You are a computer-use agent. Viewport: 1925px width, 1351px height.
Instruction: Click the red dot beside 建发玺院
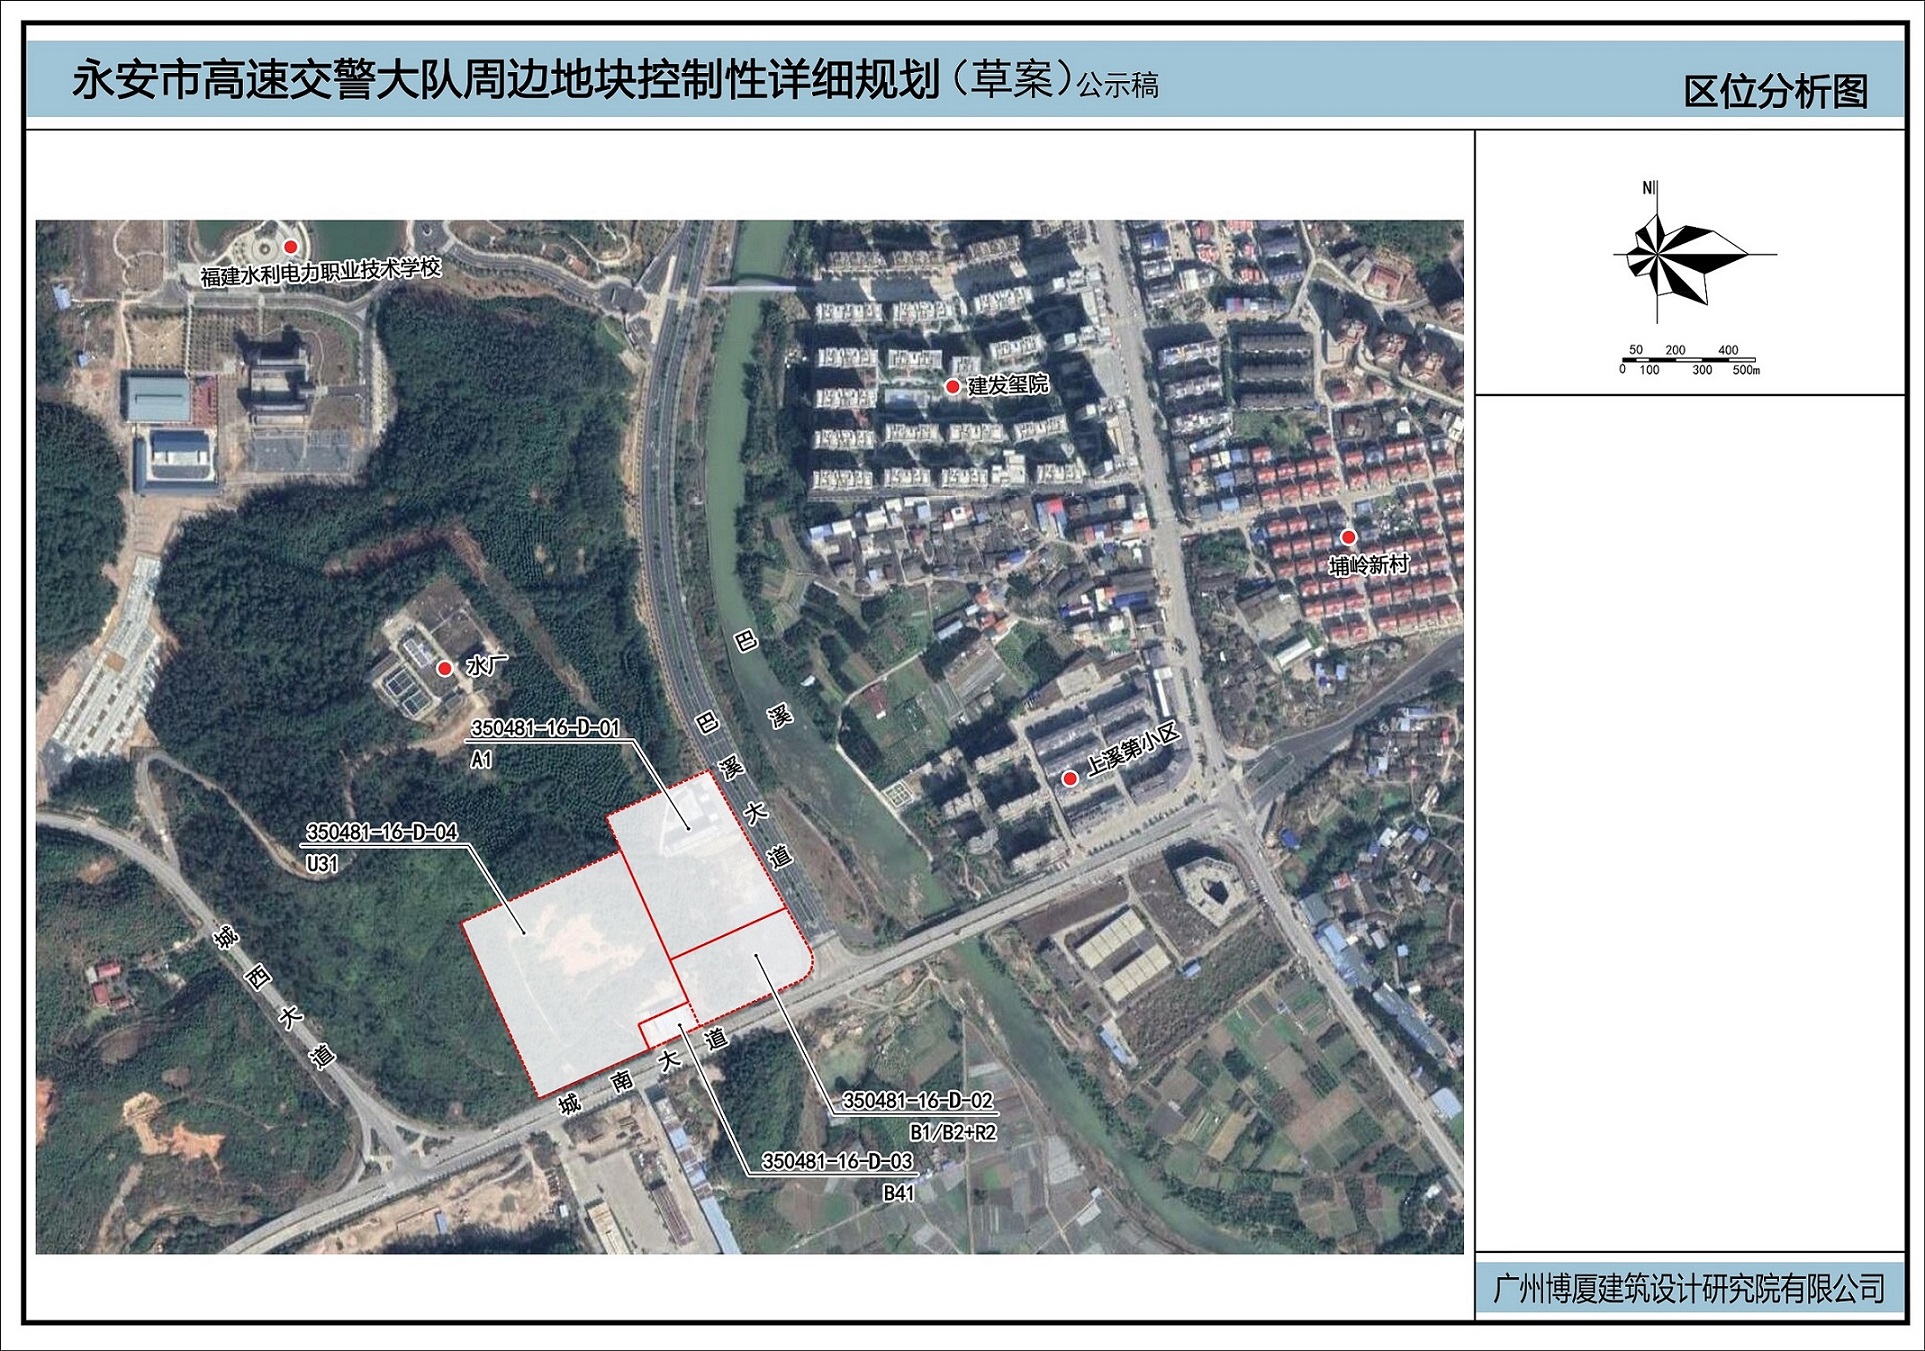point(952,386)
